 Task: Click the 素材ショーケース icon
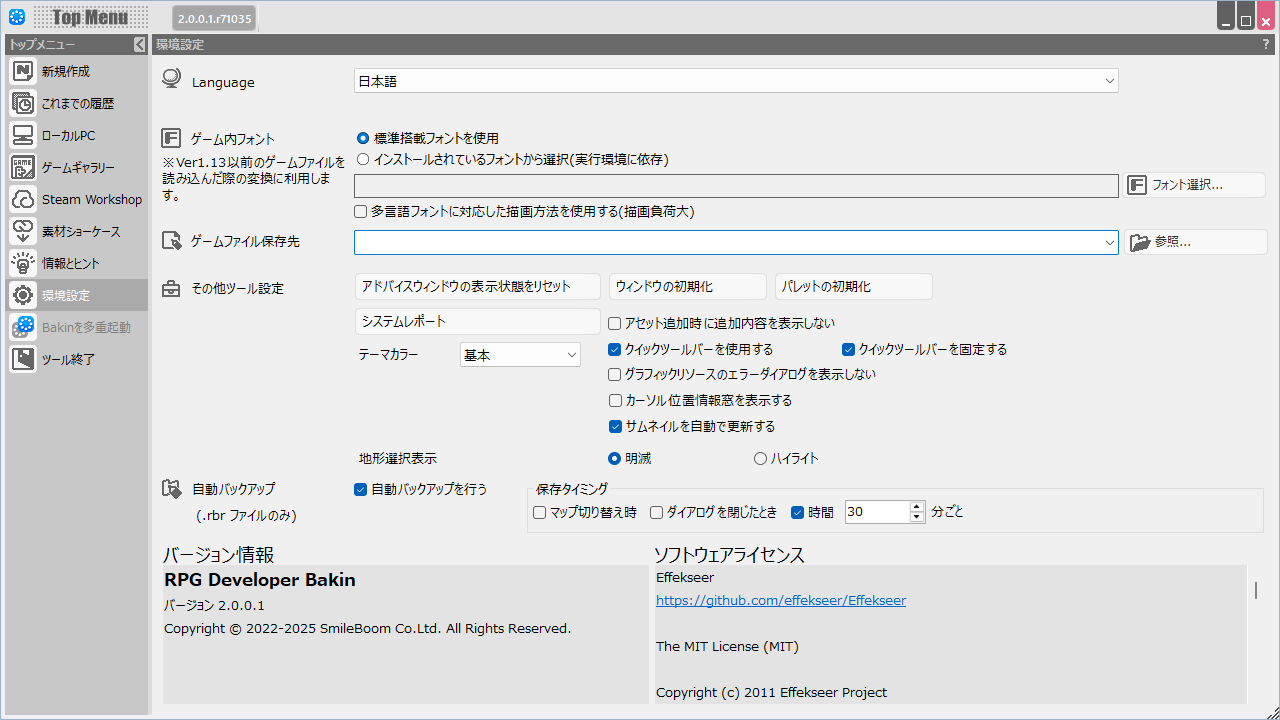click(24, 231)
